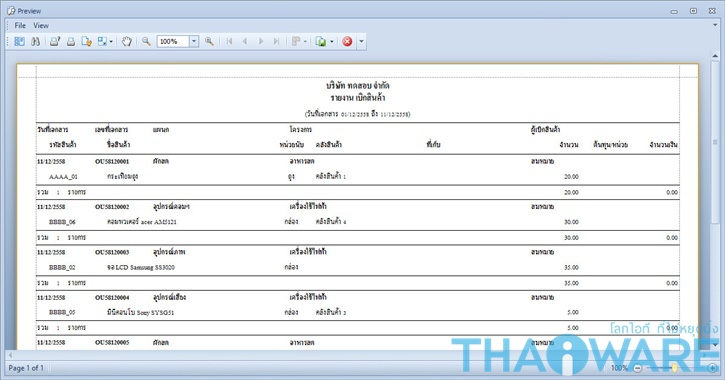The height and width of the screenshot is (380, 725).
Task: Open the View menu
Action: tap(41, 25)
